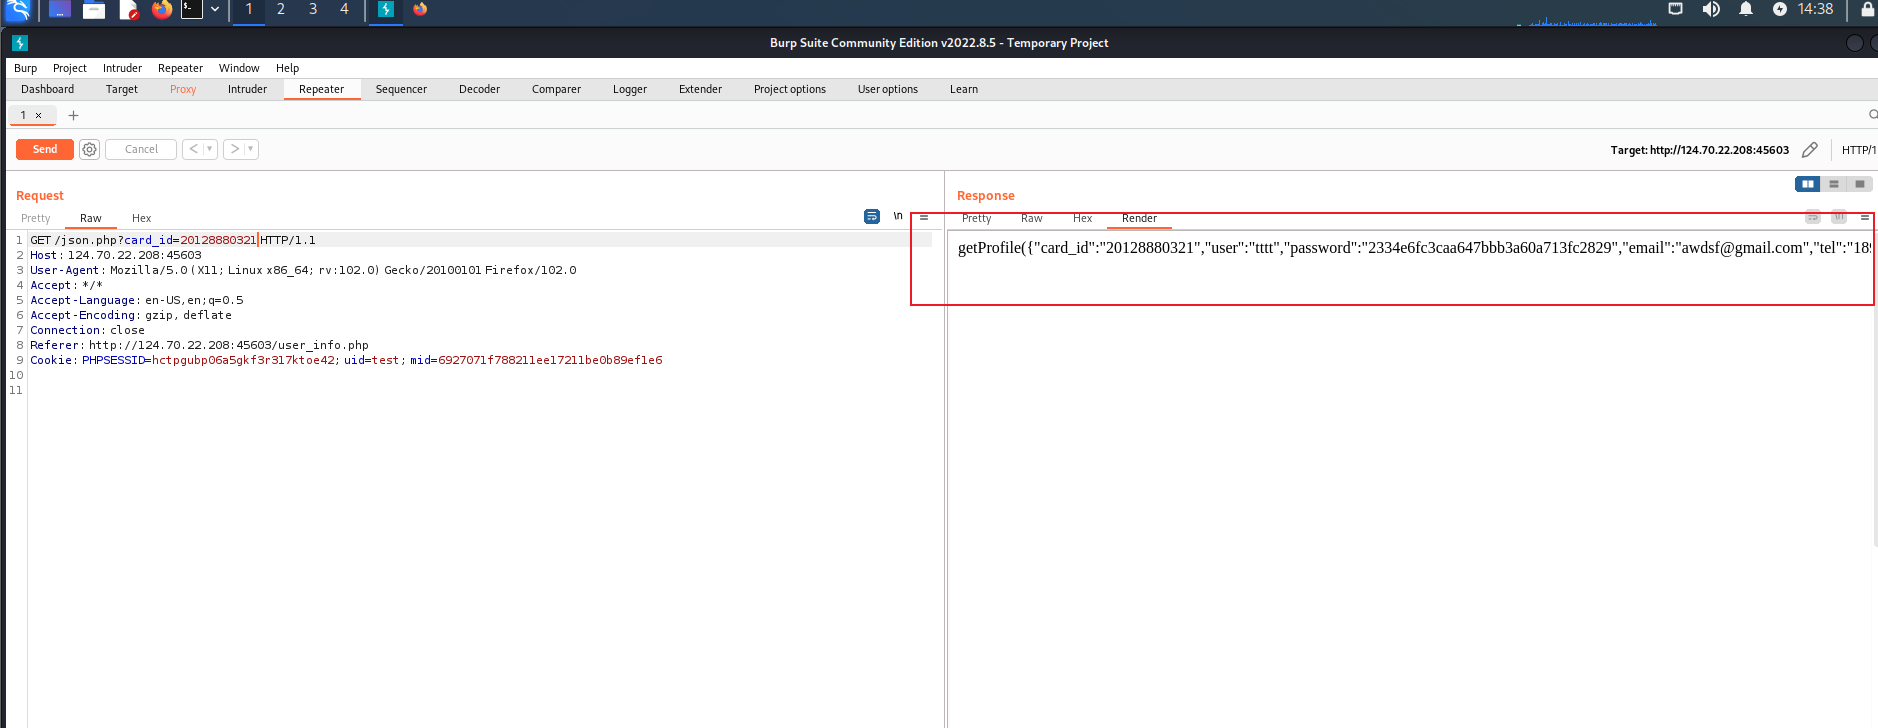Click the repeater search magnifier icon
Screen dimensions: 1878x728
[x=1872, y=115]
